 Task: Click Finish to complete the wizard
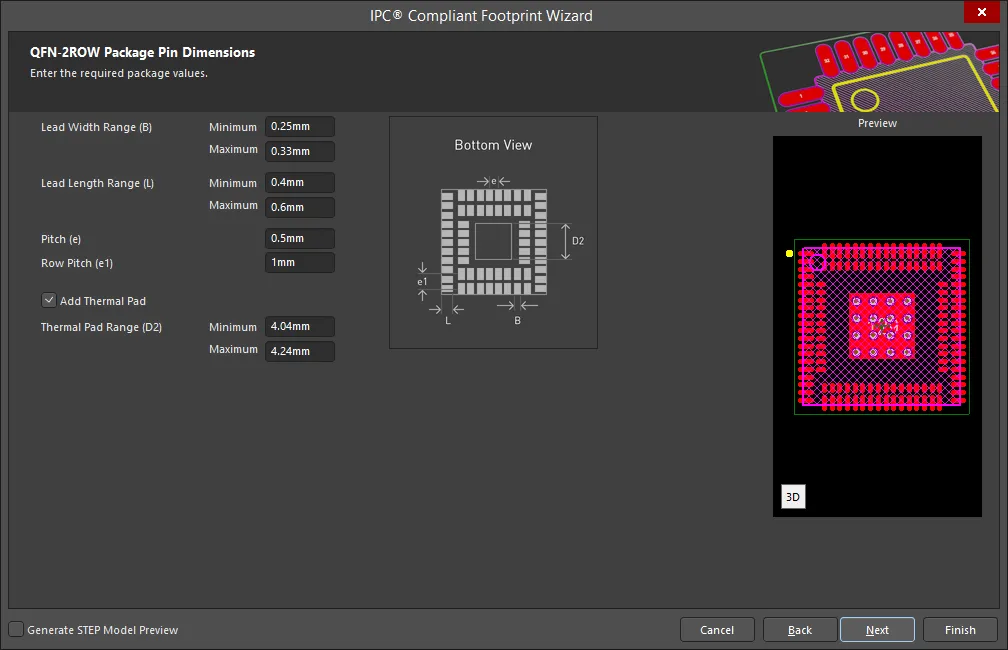pyautogui.click(x=960, y=630)
